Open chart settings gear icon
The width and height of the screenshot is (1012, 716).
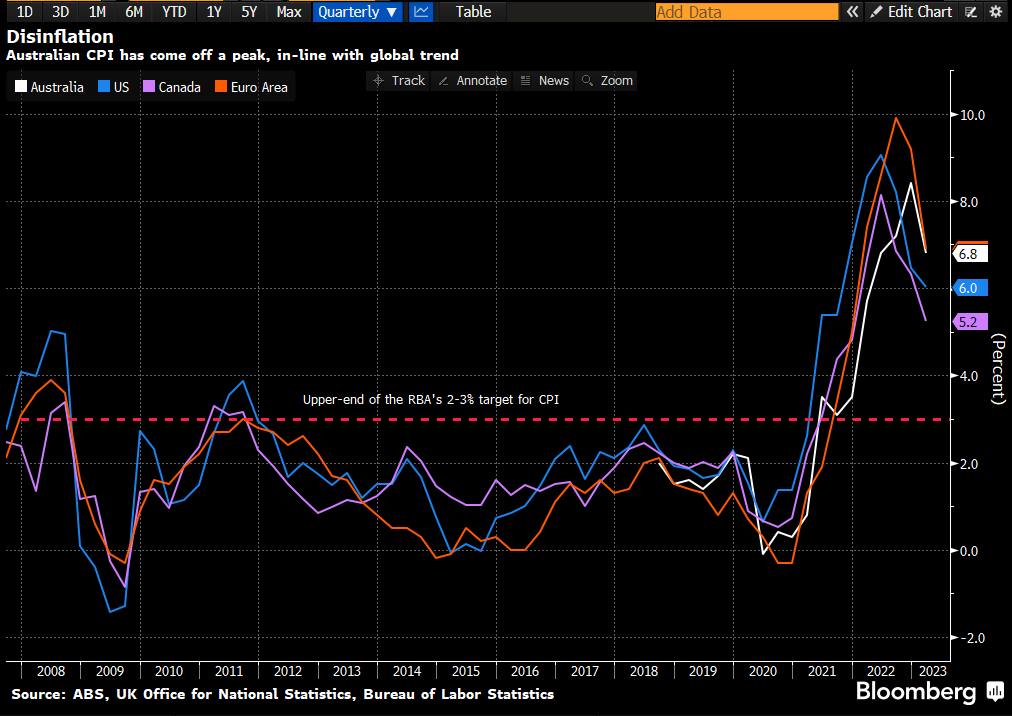[996, 12]
